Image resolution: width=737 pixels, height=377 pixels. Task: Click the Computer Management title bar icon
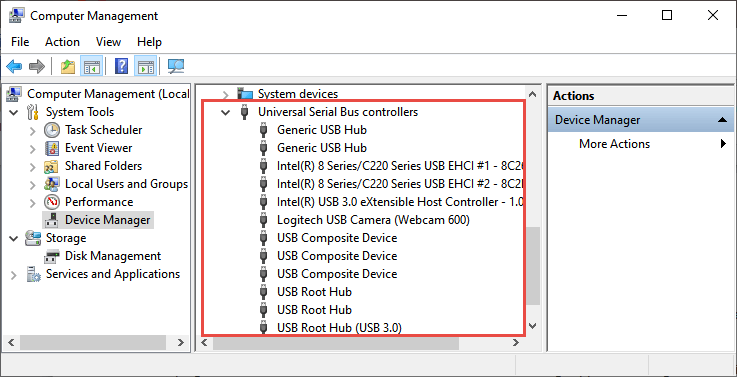pyautogui.click(x=17, y=16)
